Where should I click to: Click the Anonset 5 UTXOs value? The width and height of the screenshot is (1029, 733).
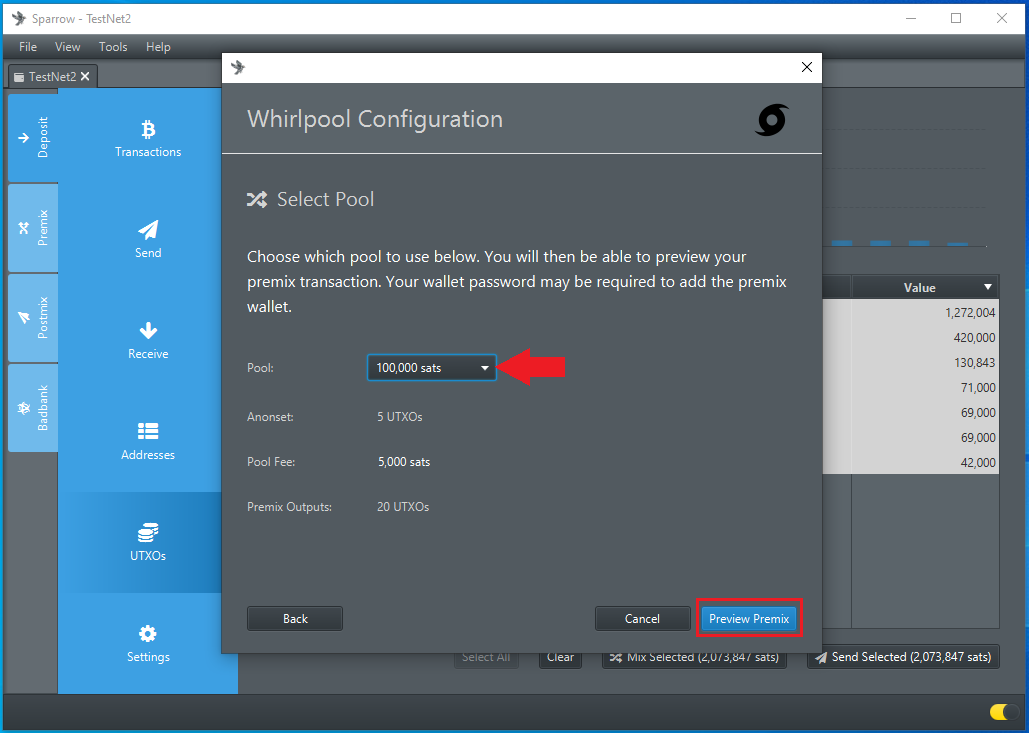(400, 417)
